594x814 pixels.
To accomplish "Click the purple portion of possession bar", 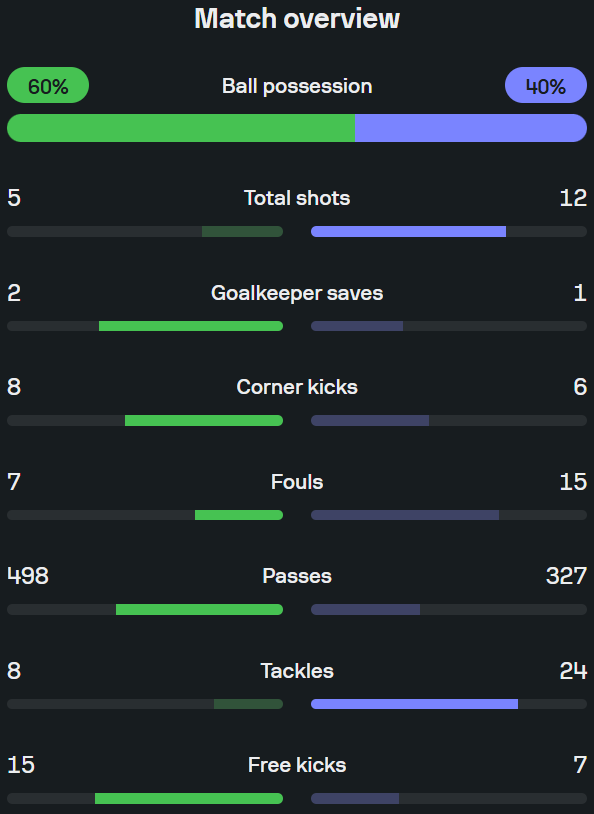I will (x=471, y=128).
